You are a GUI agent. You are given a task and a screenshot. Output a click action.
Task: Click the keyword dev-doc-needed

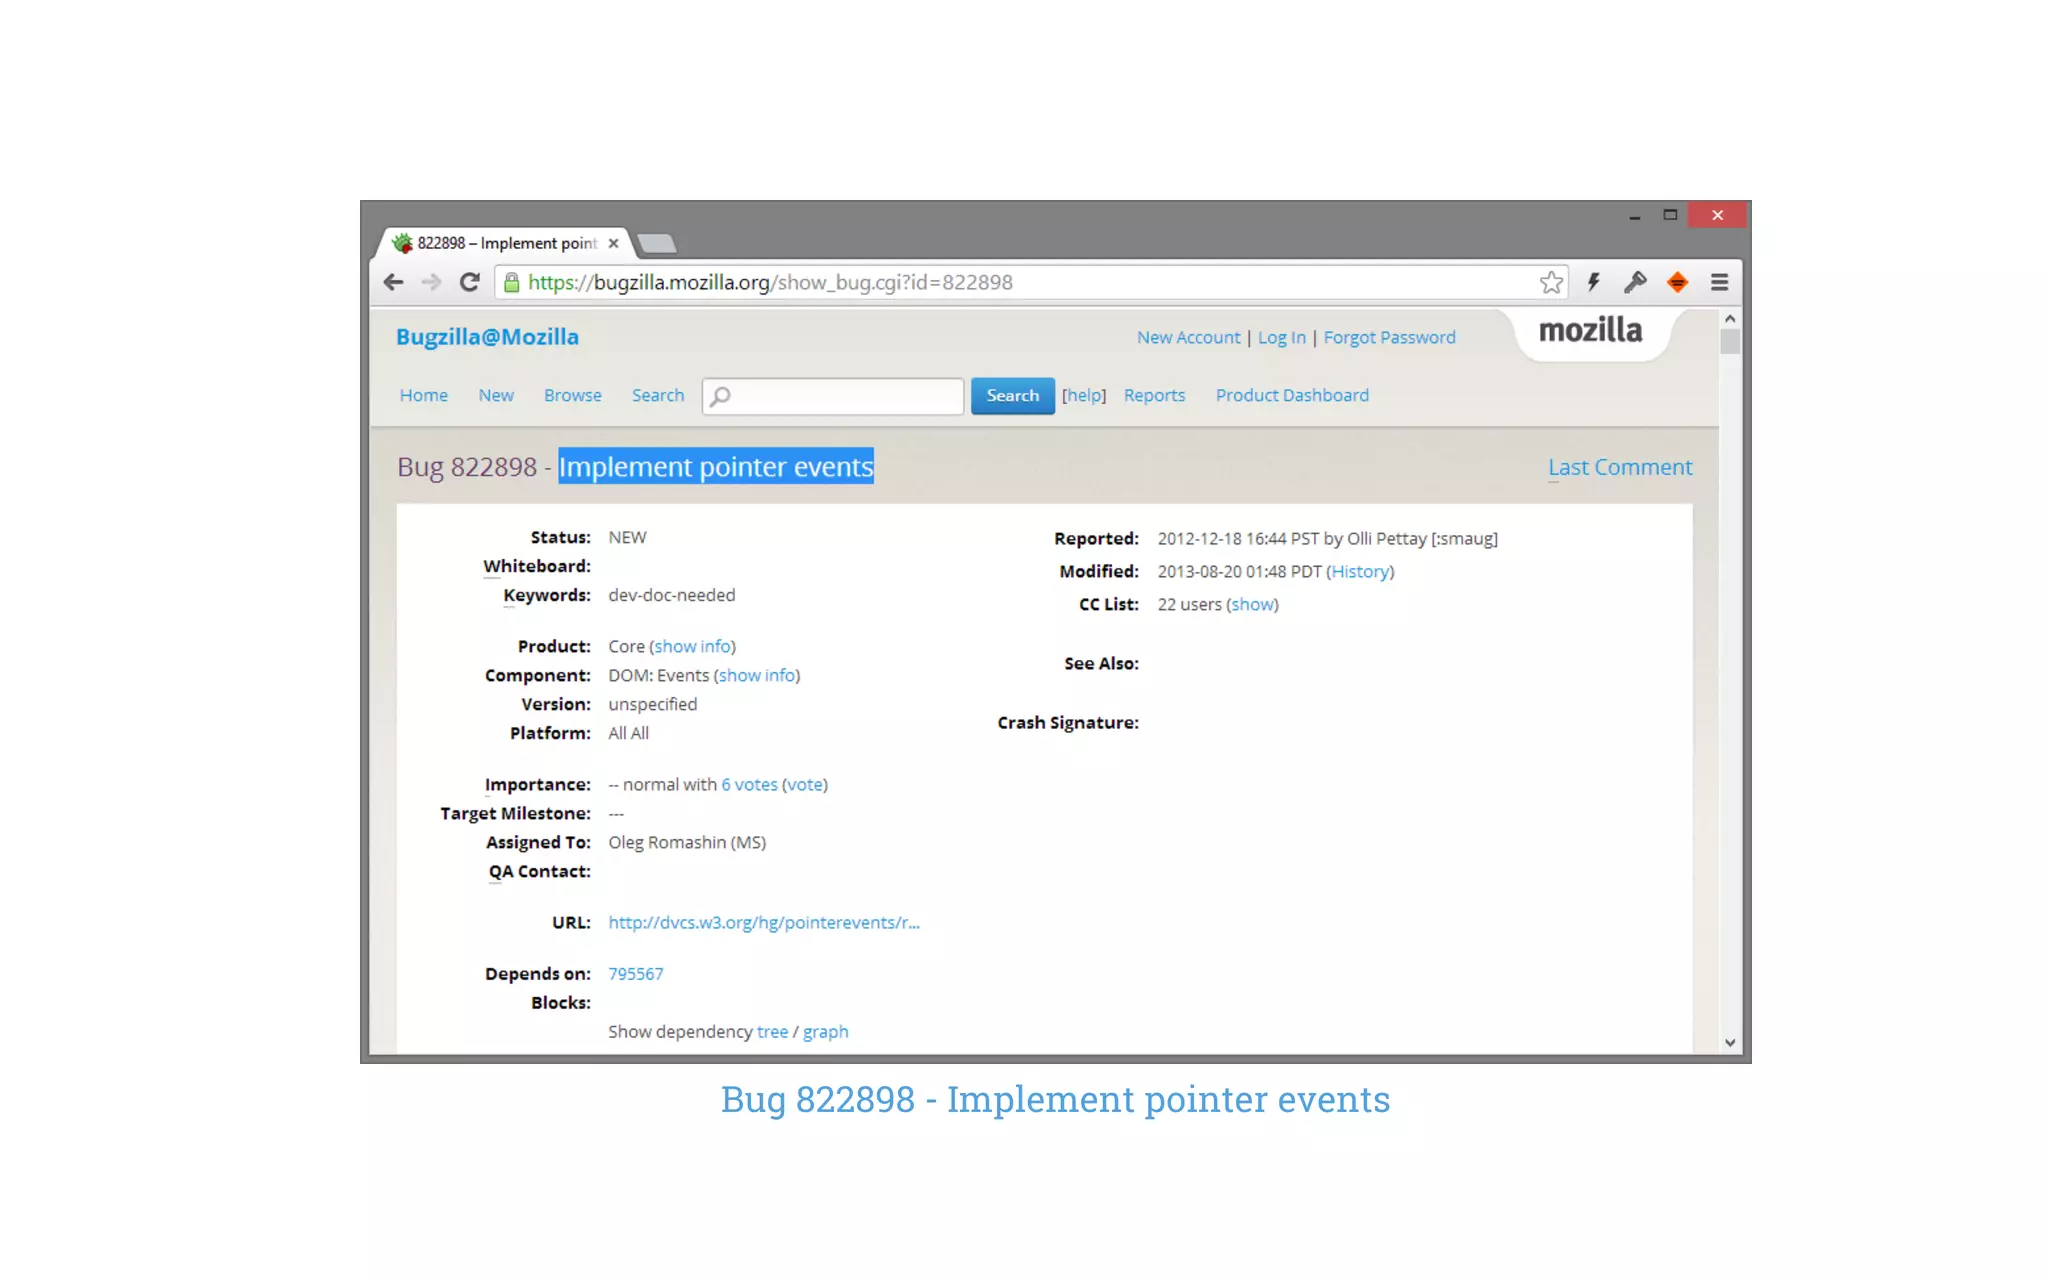(672, 595)
